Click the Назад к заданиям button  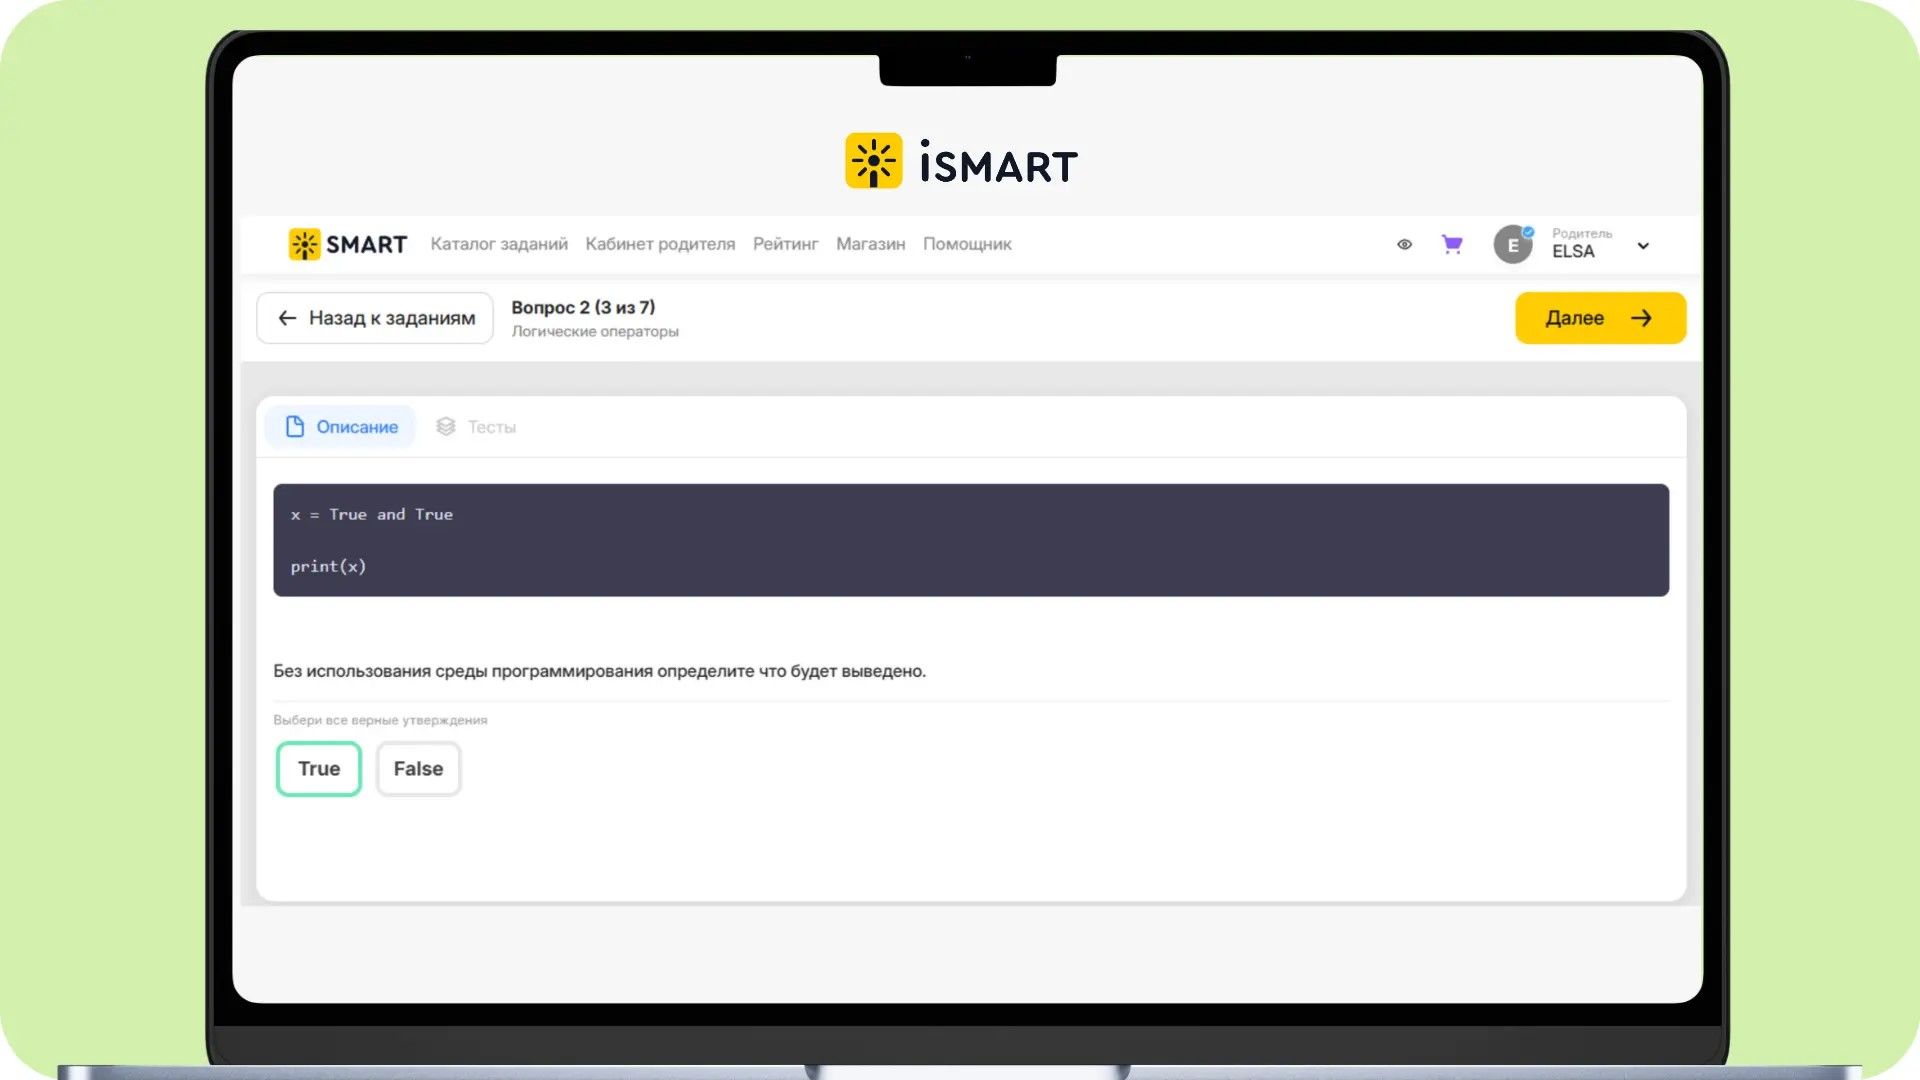click(x=375, y=318)
